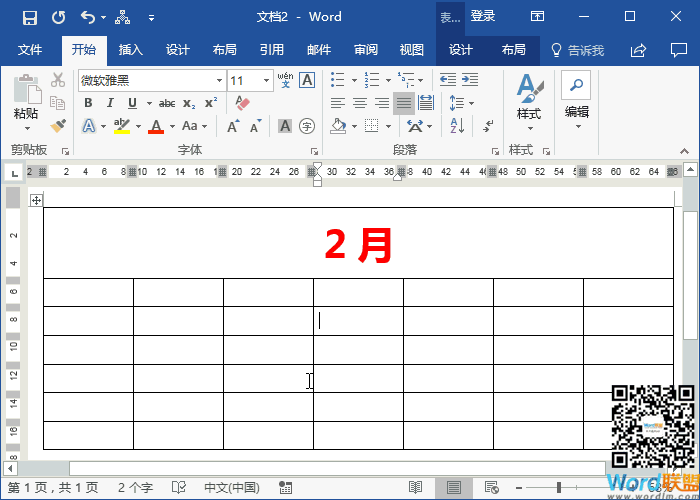Click the borders icon
Screen dimensions: 700x500
371,126
